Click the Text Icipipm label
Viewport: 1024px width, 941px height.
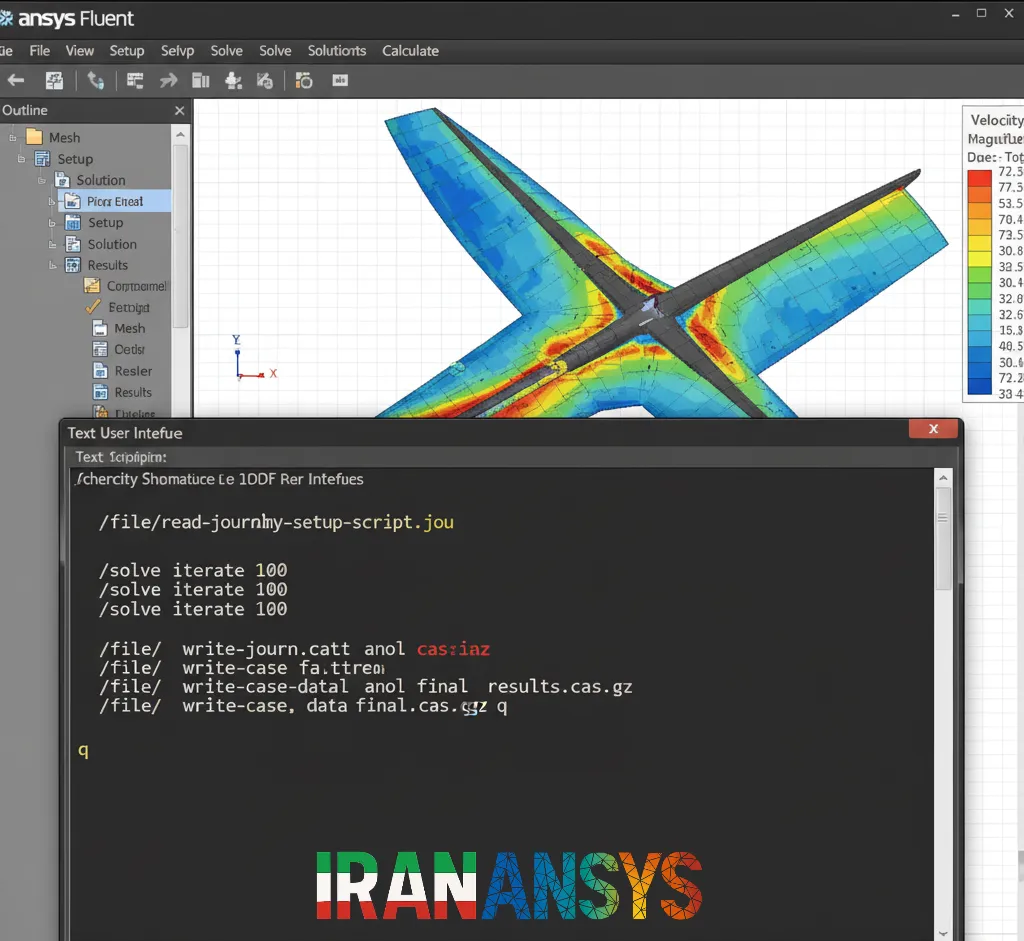(x=121, y=457)
